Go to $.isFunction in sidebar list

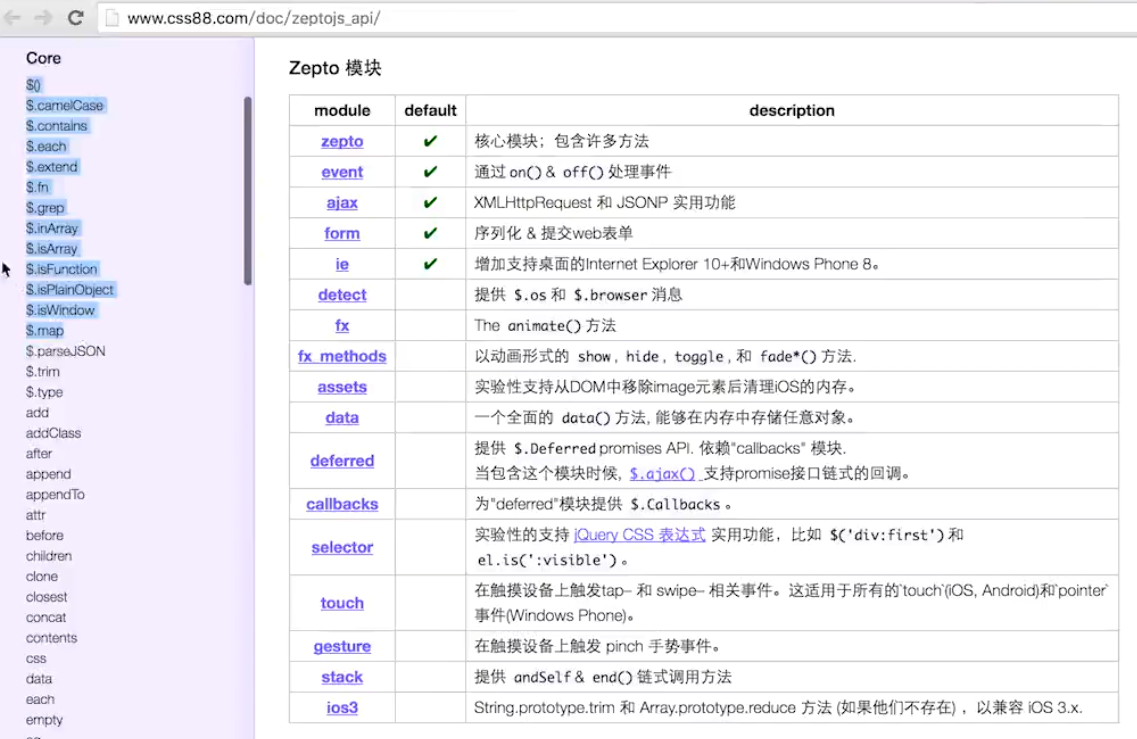coord(62,269)
